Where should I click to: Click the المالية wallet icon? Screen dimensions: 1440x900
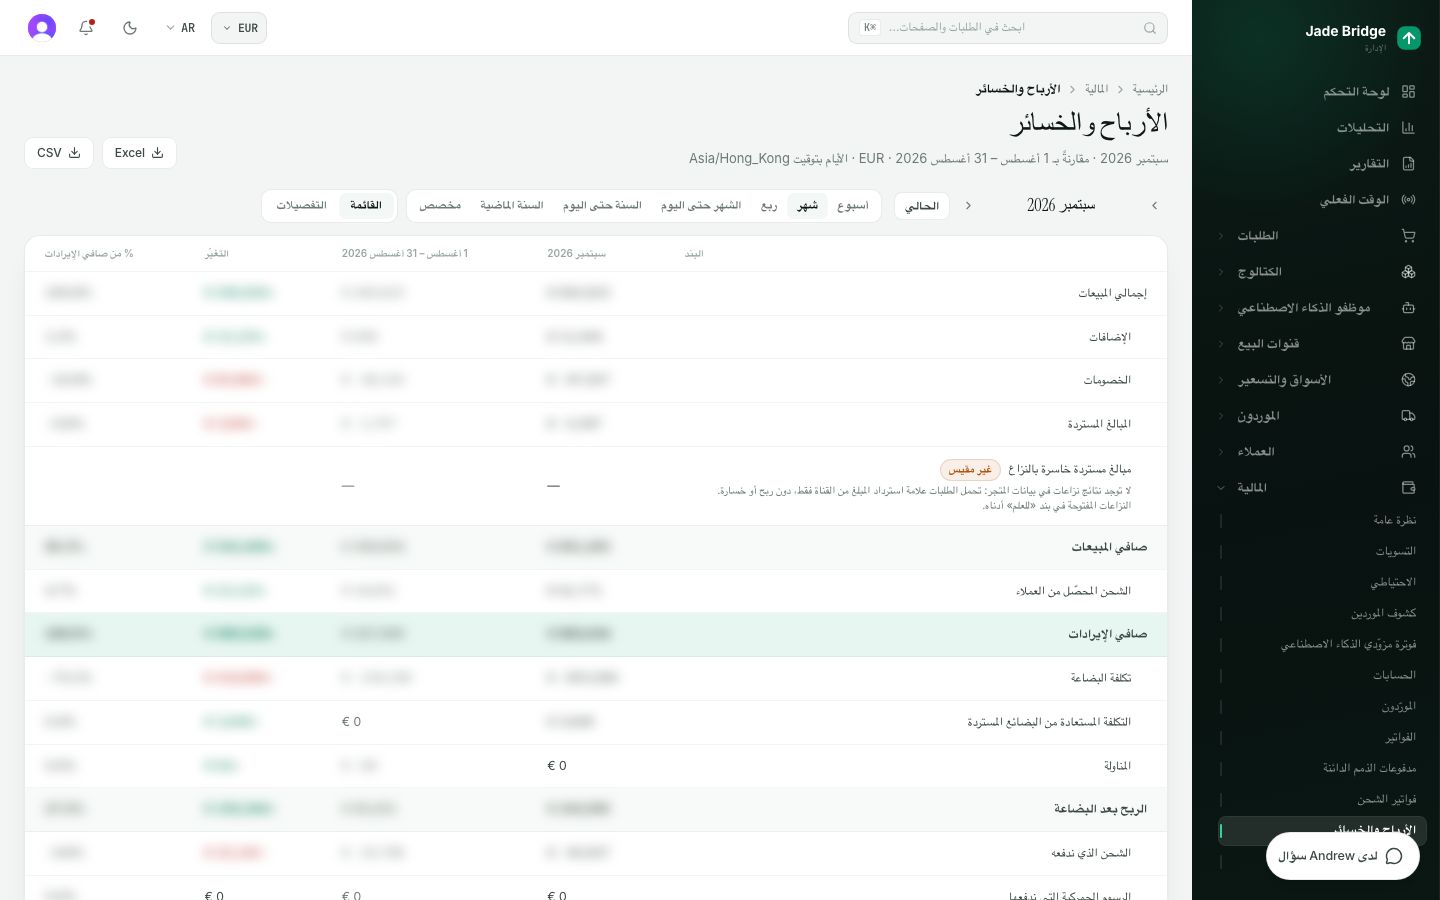tap(1409, 488)
